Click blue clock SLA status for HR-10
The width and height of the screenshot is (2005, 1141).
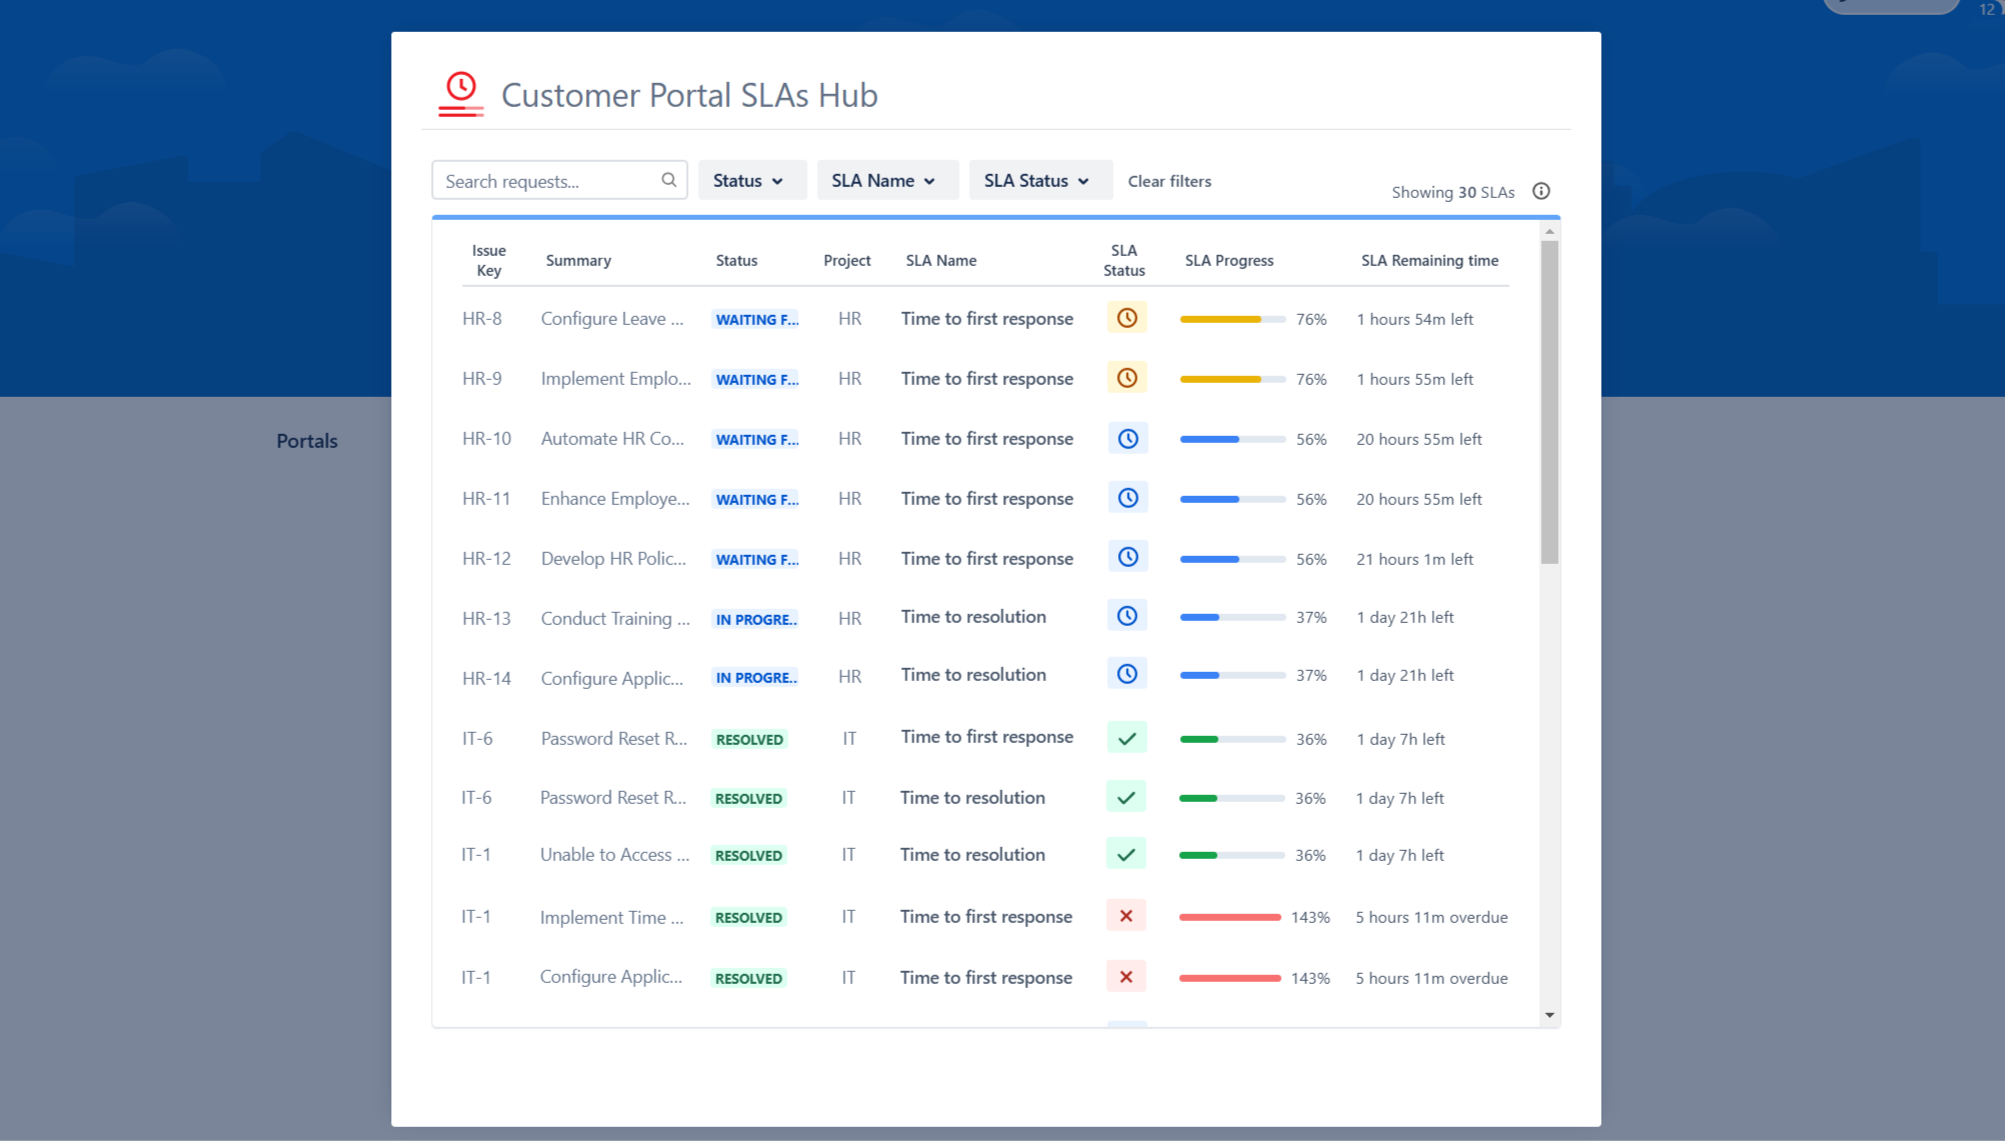pyautogui.click(x=1127, y=438)
